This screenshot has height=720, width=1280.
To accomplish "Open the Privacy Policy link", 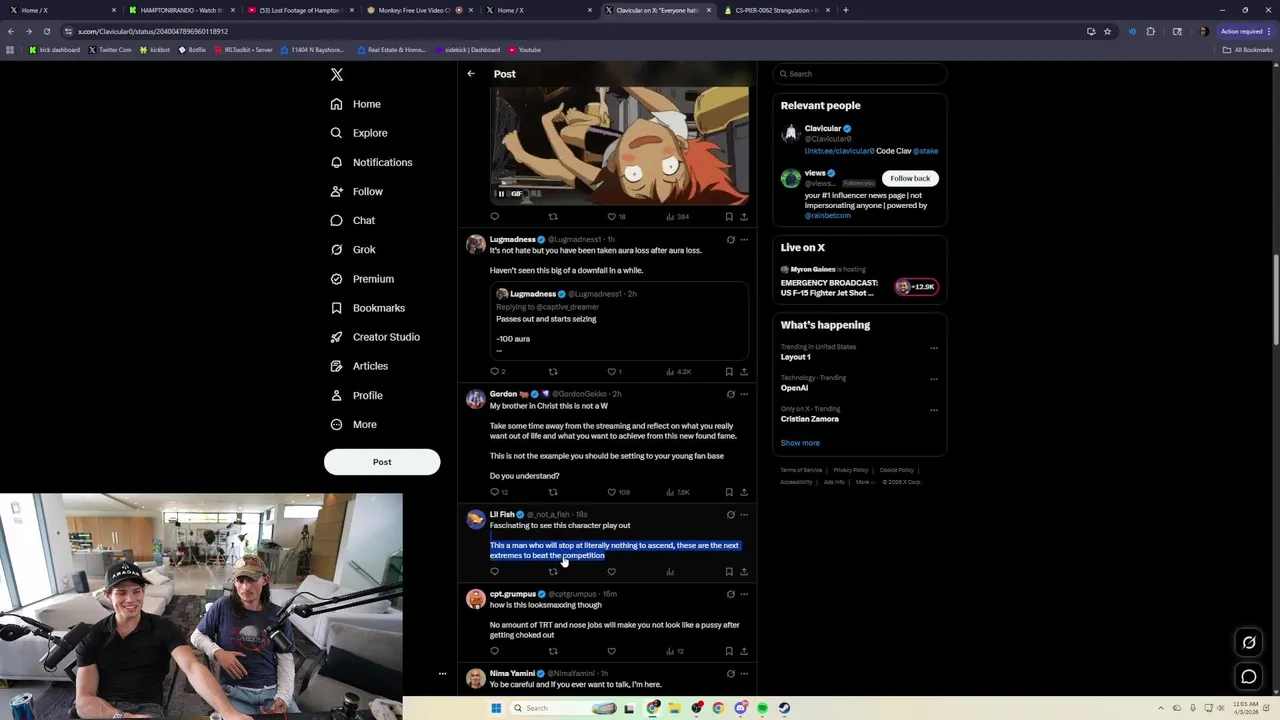I will click(x=851, y=470).
